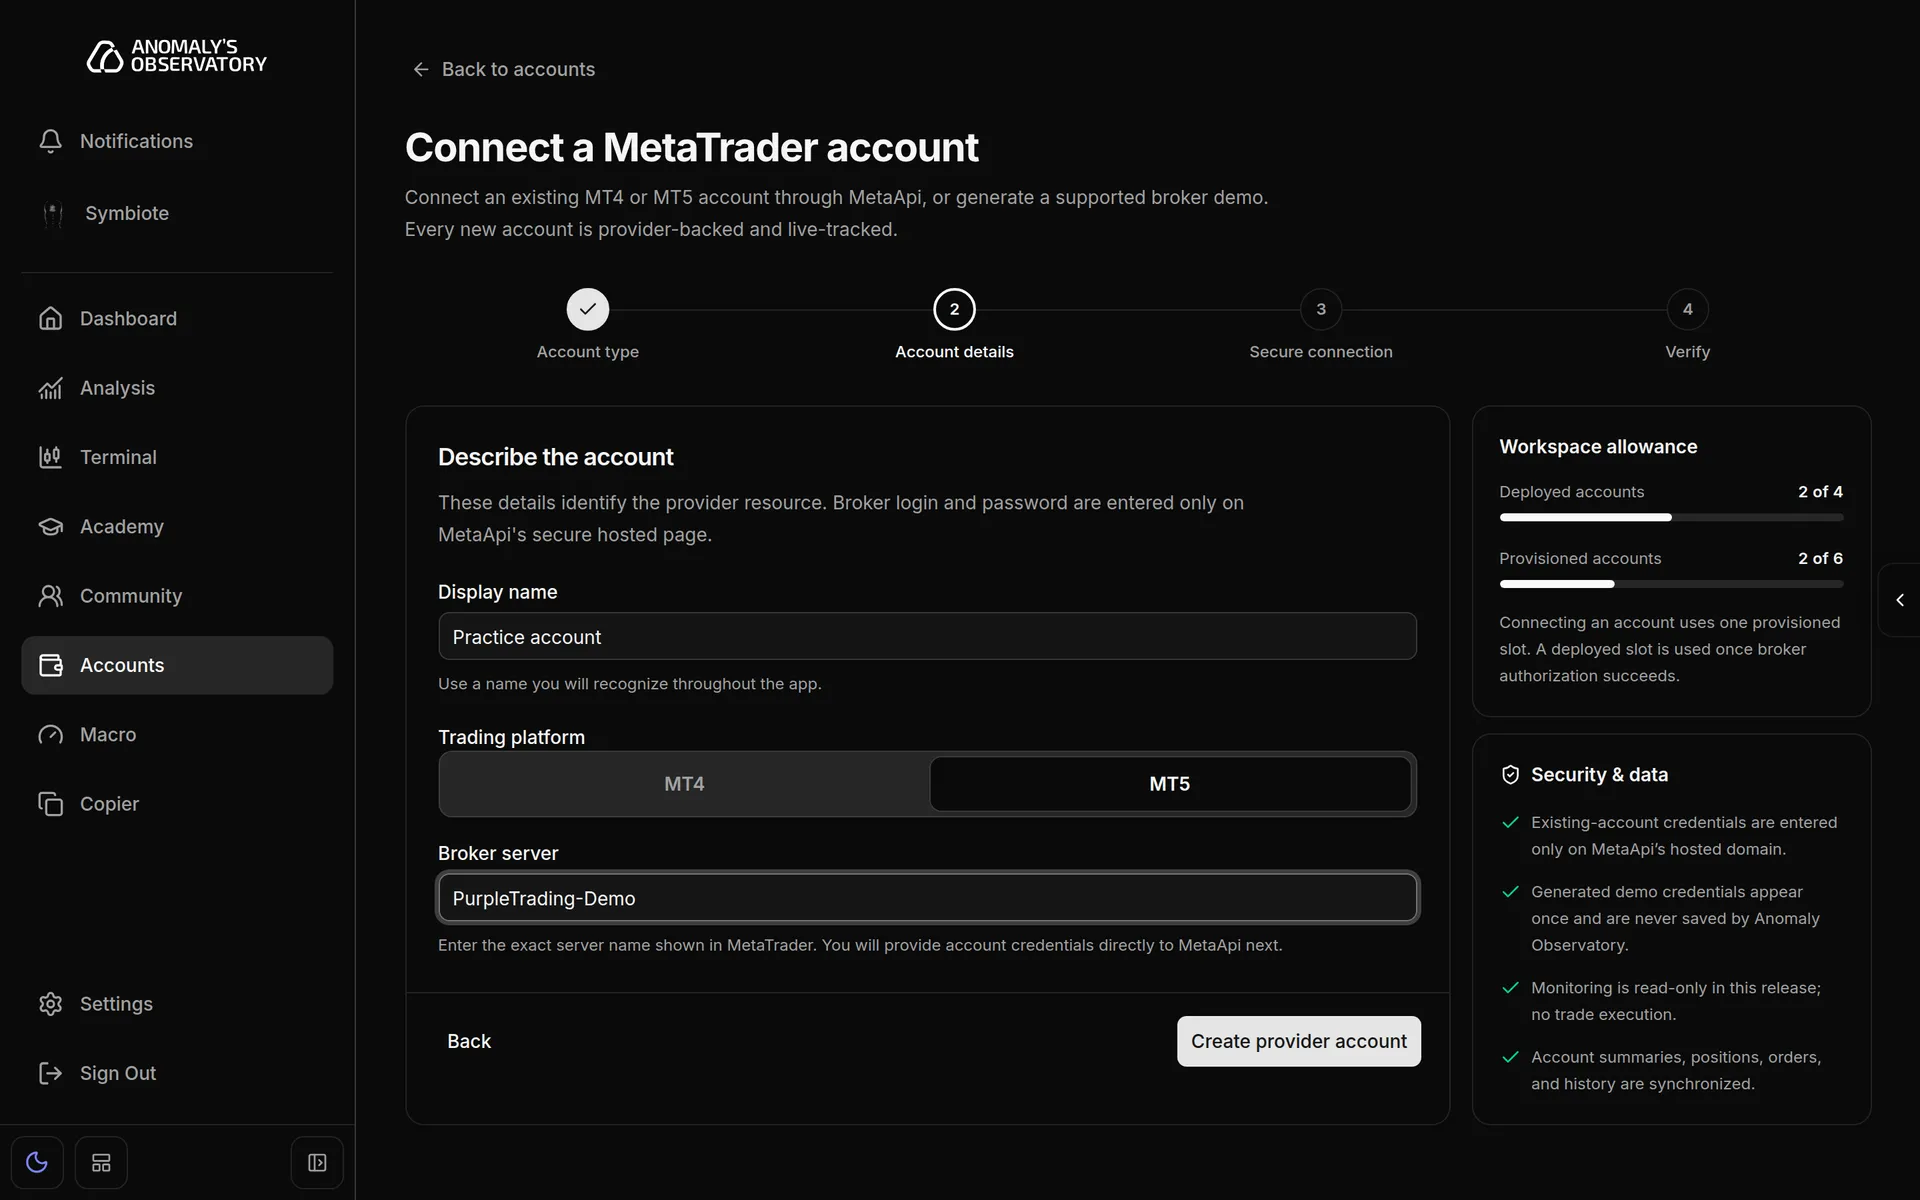Click the 'Describe the account' heading

click(x=556, y=457)
